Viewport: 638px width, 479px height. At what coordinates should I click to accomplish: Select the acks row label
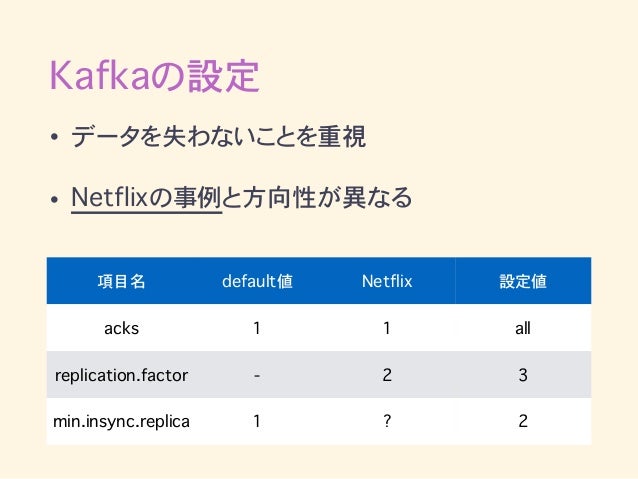[121, 328]
